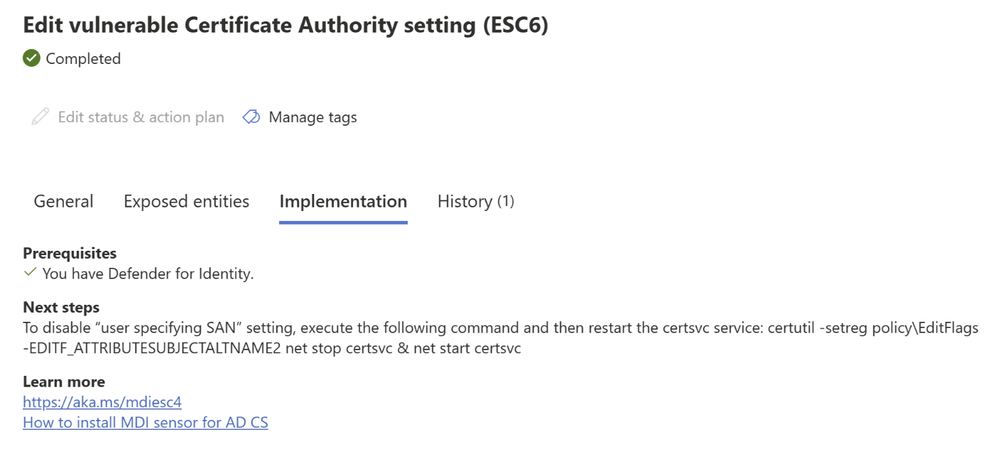
Task: Open How to install MDI sensor link
Action: (x=145, y=422)
